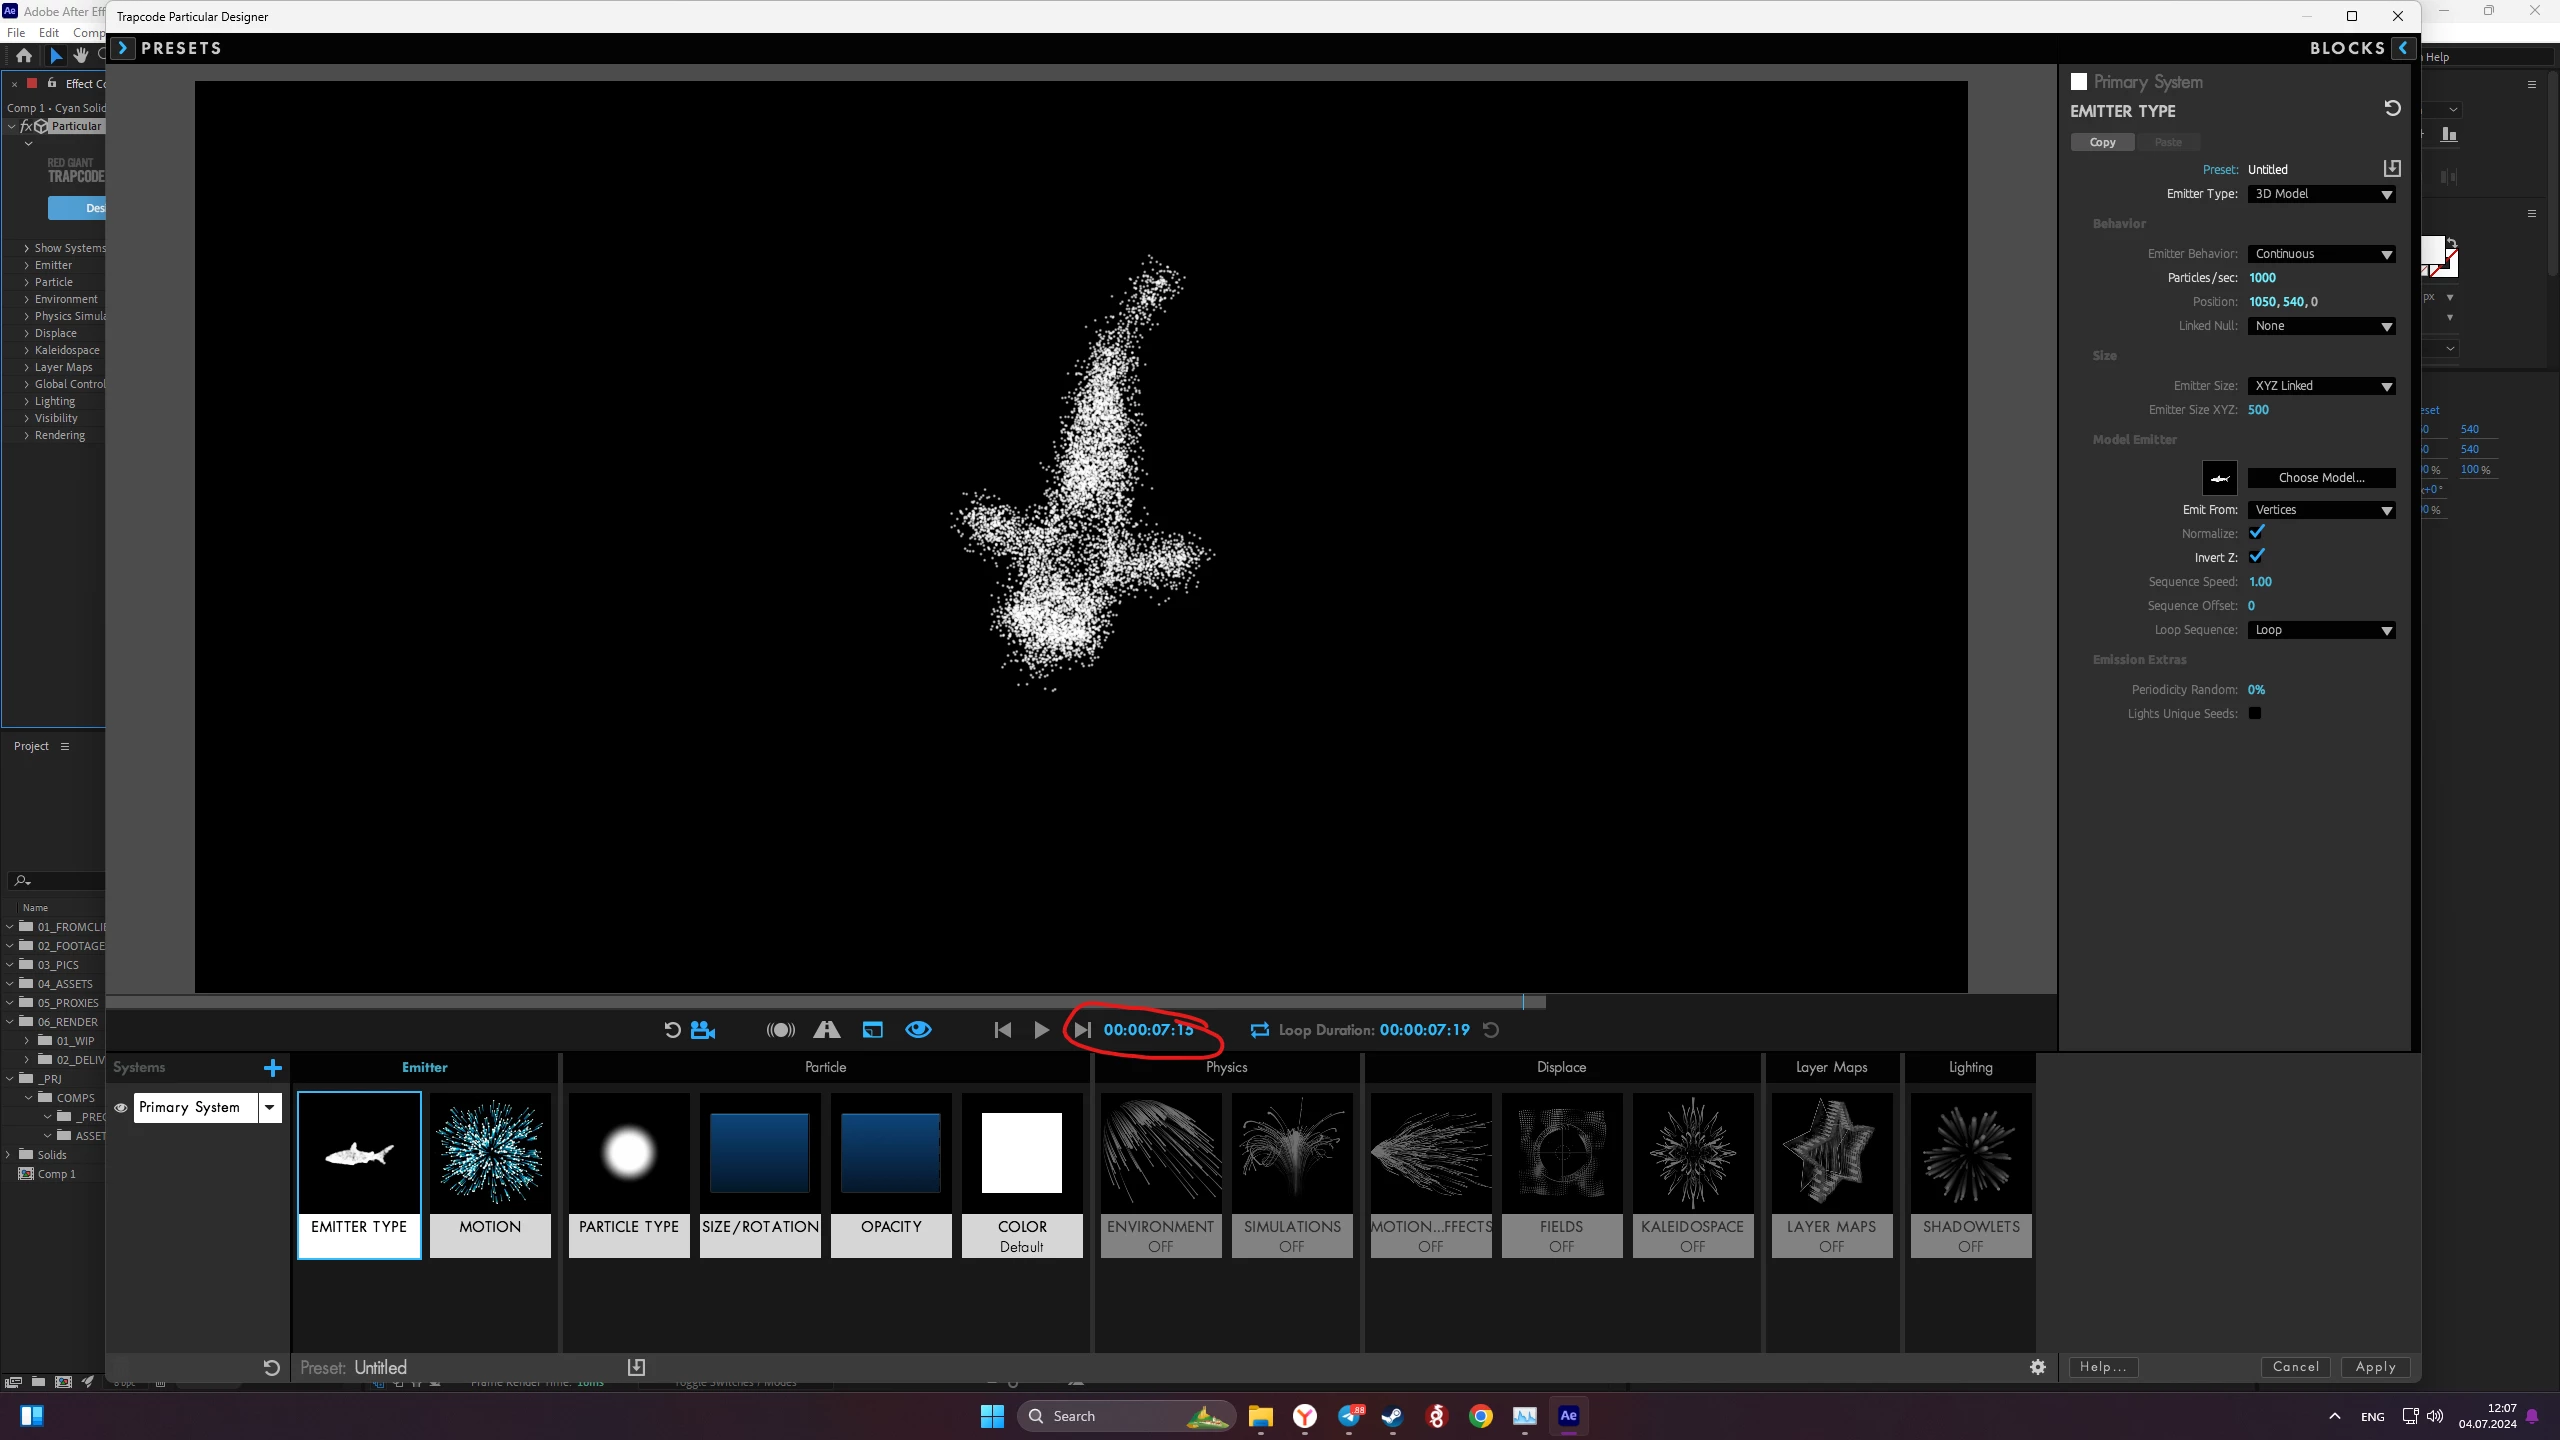Viewport: 2560px width, 1440px height.
Task: Click the Choose Model button
Action: point(2321,478)
